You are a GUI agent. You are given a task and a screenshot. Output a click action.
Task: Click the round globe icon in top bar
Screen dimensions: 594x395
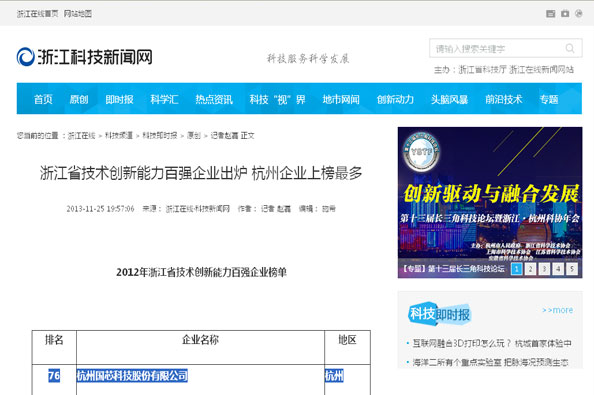(x=578, y=14)
